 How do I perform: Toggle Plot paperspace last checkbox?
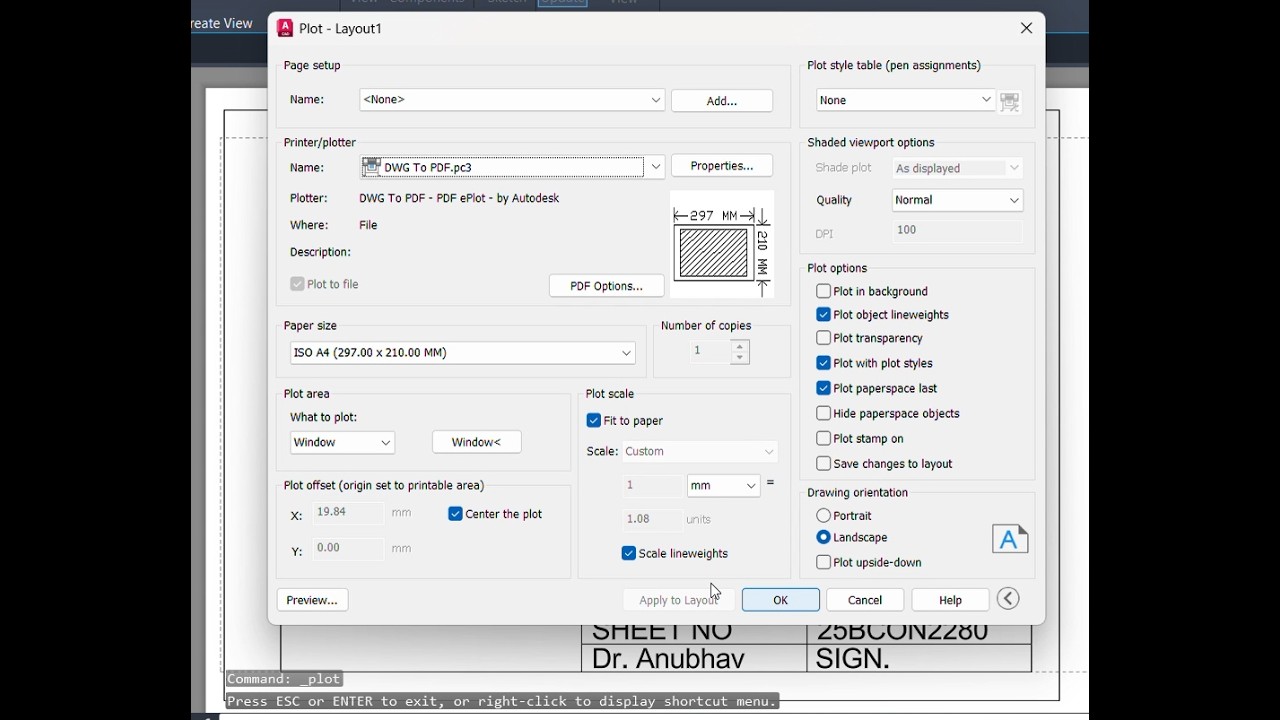coord(823,388)
